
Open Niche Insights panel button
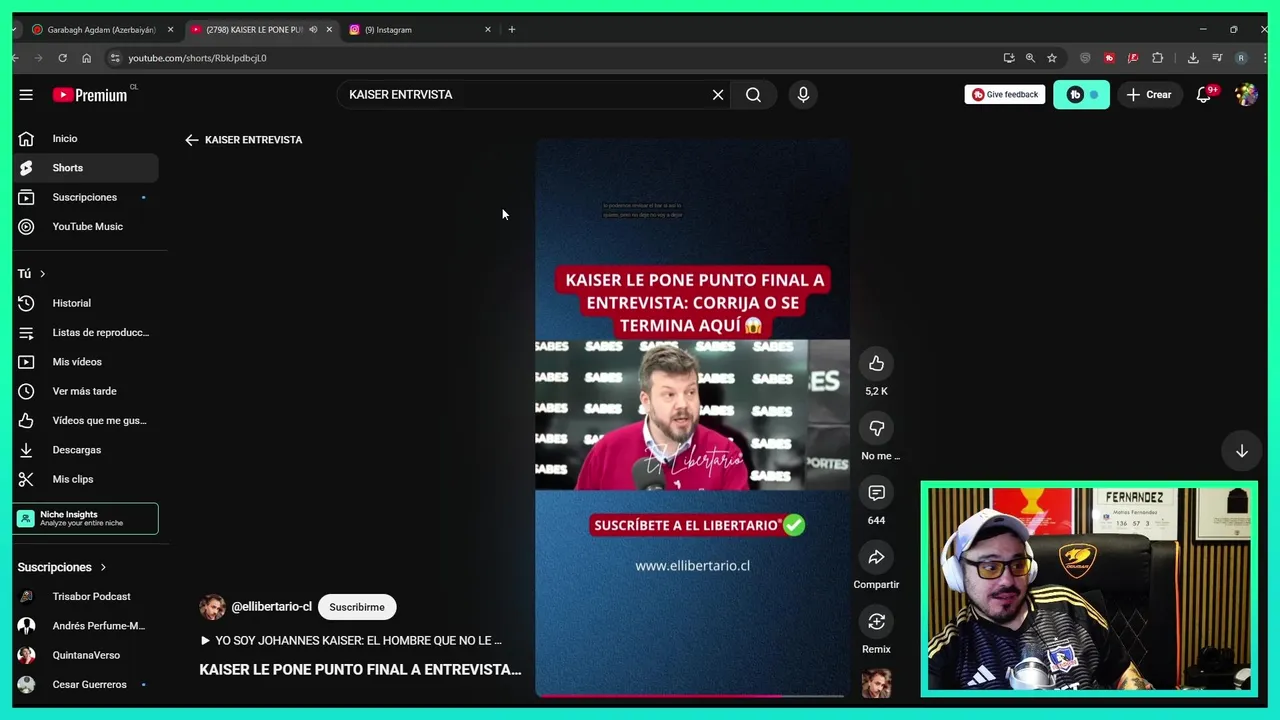pyautogui.click(x=86, y=518)
